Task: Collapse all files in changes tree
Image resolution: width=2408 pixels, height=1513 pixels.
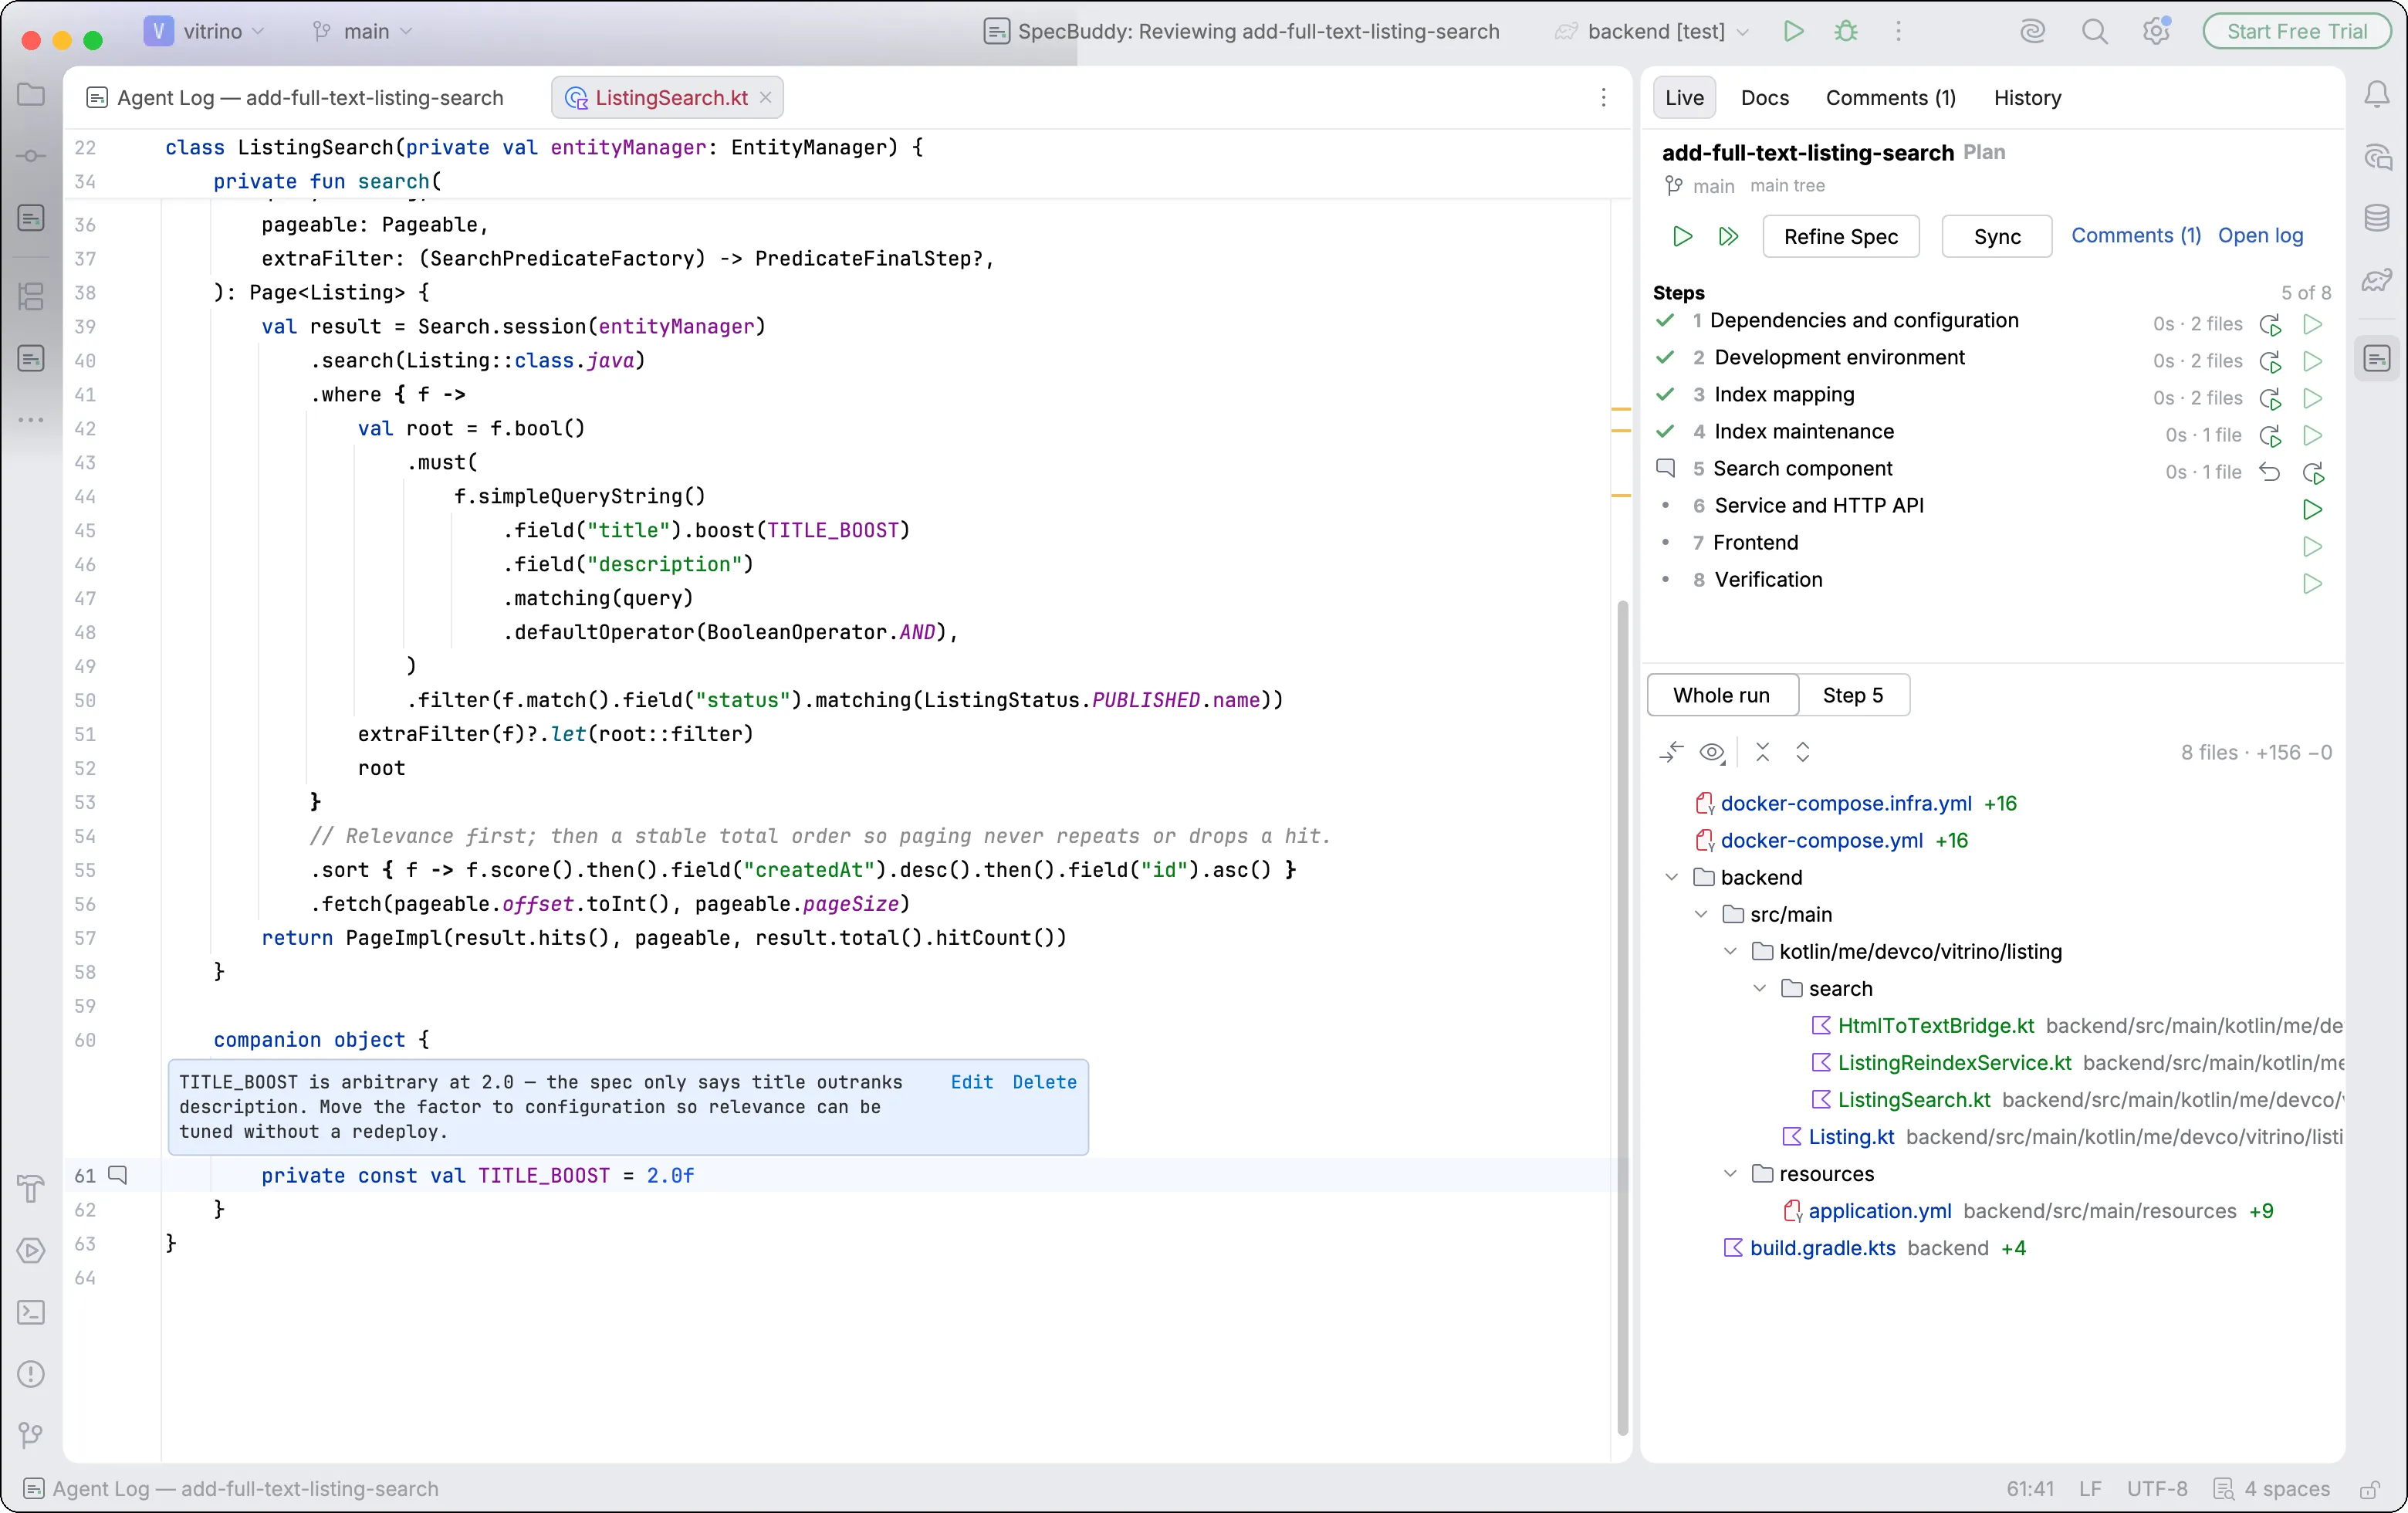Action: [1762, 752]
